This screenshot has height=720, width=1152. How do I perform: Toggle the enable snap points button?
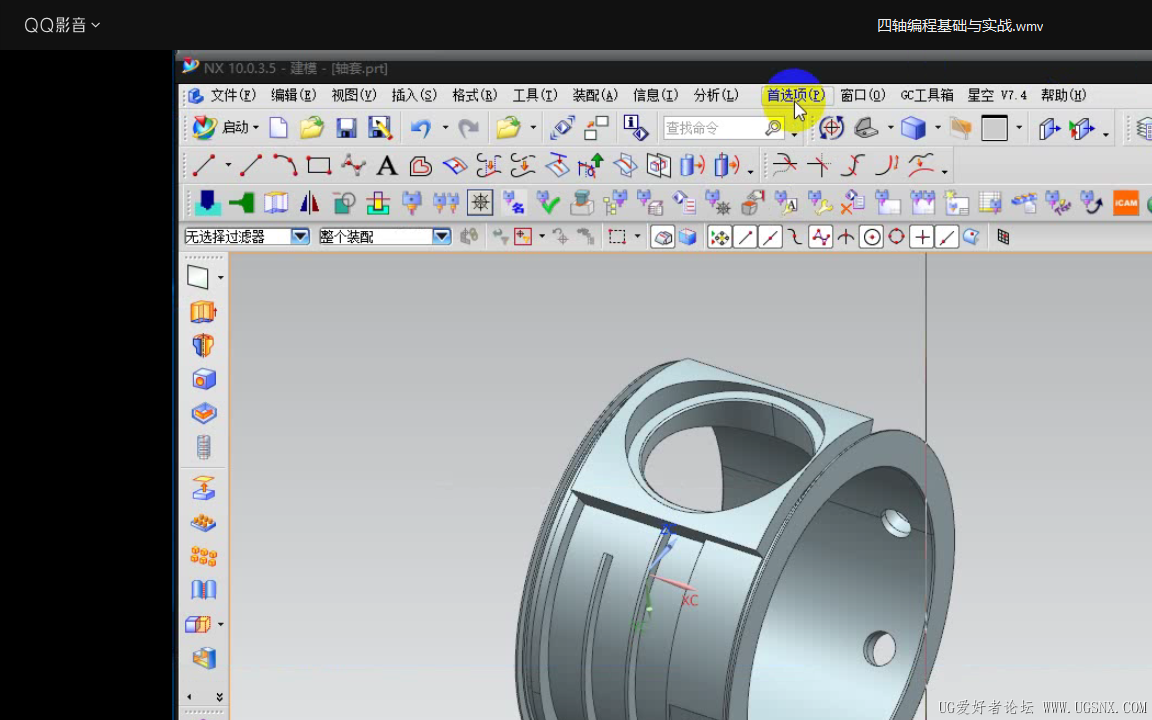tap(719, 237)
